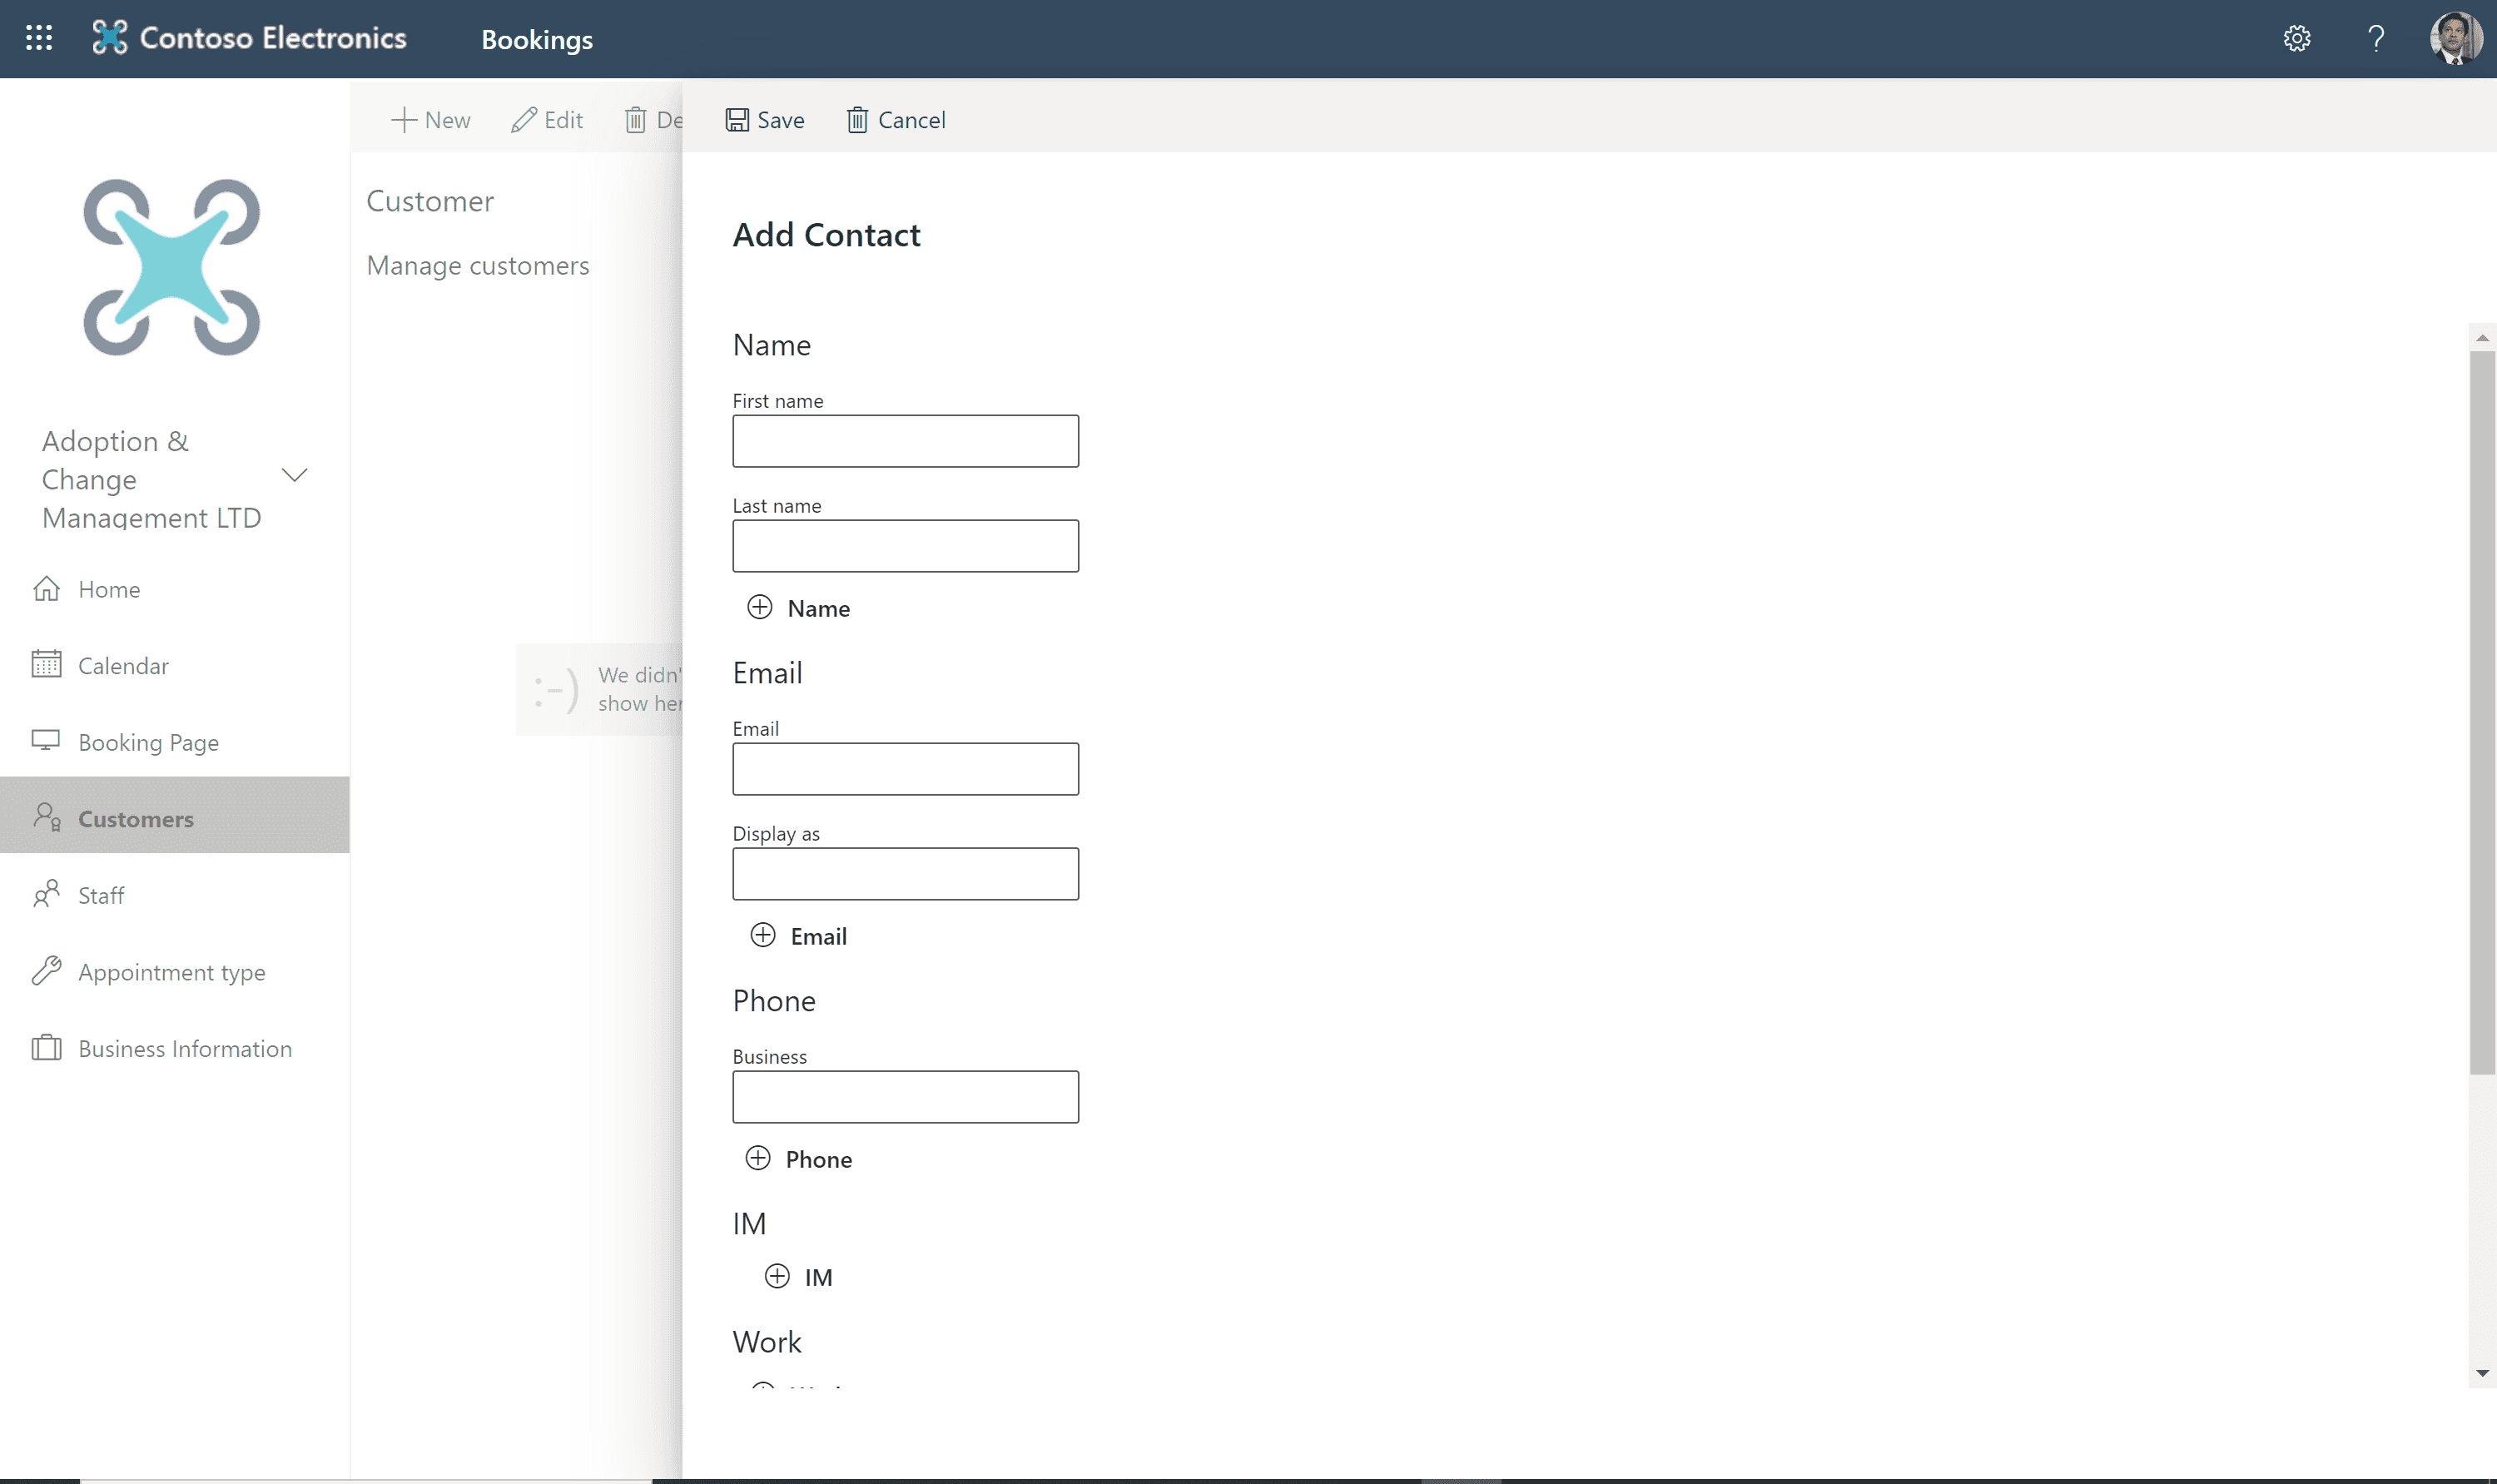Click the Cancel trash bin icon
Screen dimensions: 2497x1484
(x=857, y=120)
